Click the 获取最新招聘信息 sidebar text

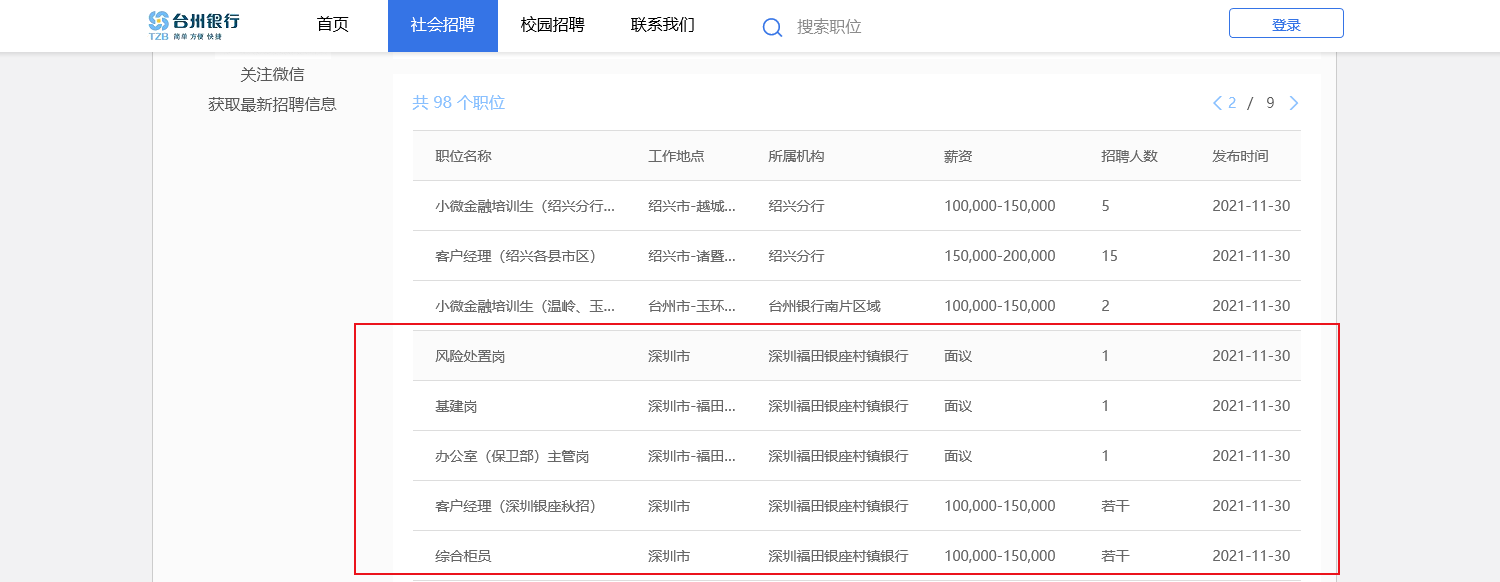click(x=272, y=104)
